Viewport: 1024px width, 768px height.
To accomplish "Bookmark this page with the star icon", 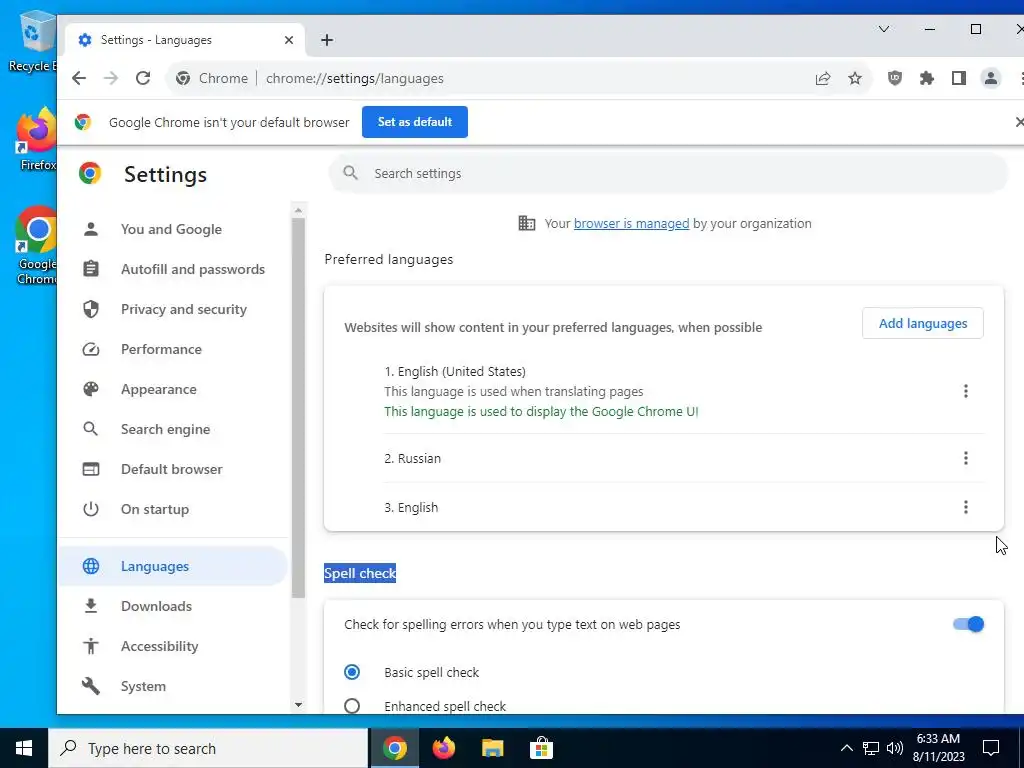I will [x=855, y=78].
